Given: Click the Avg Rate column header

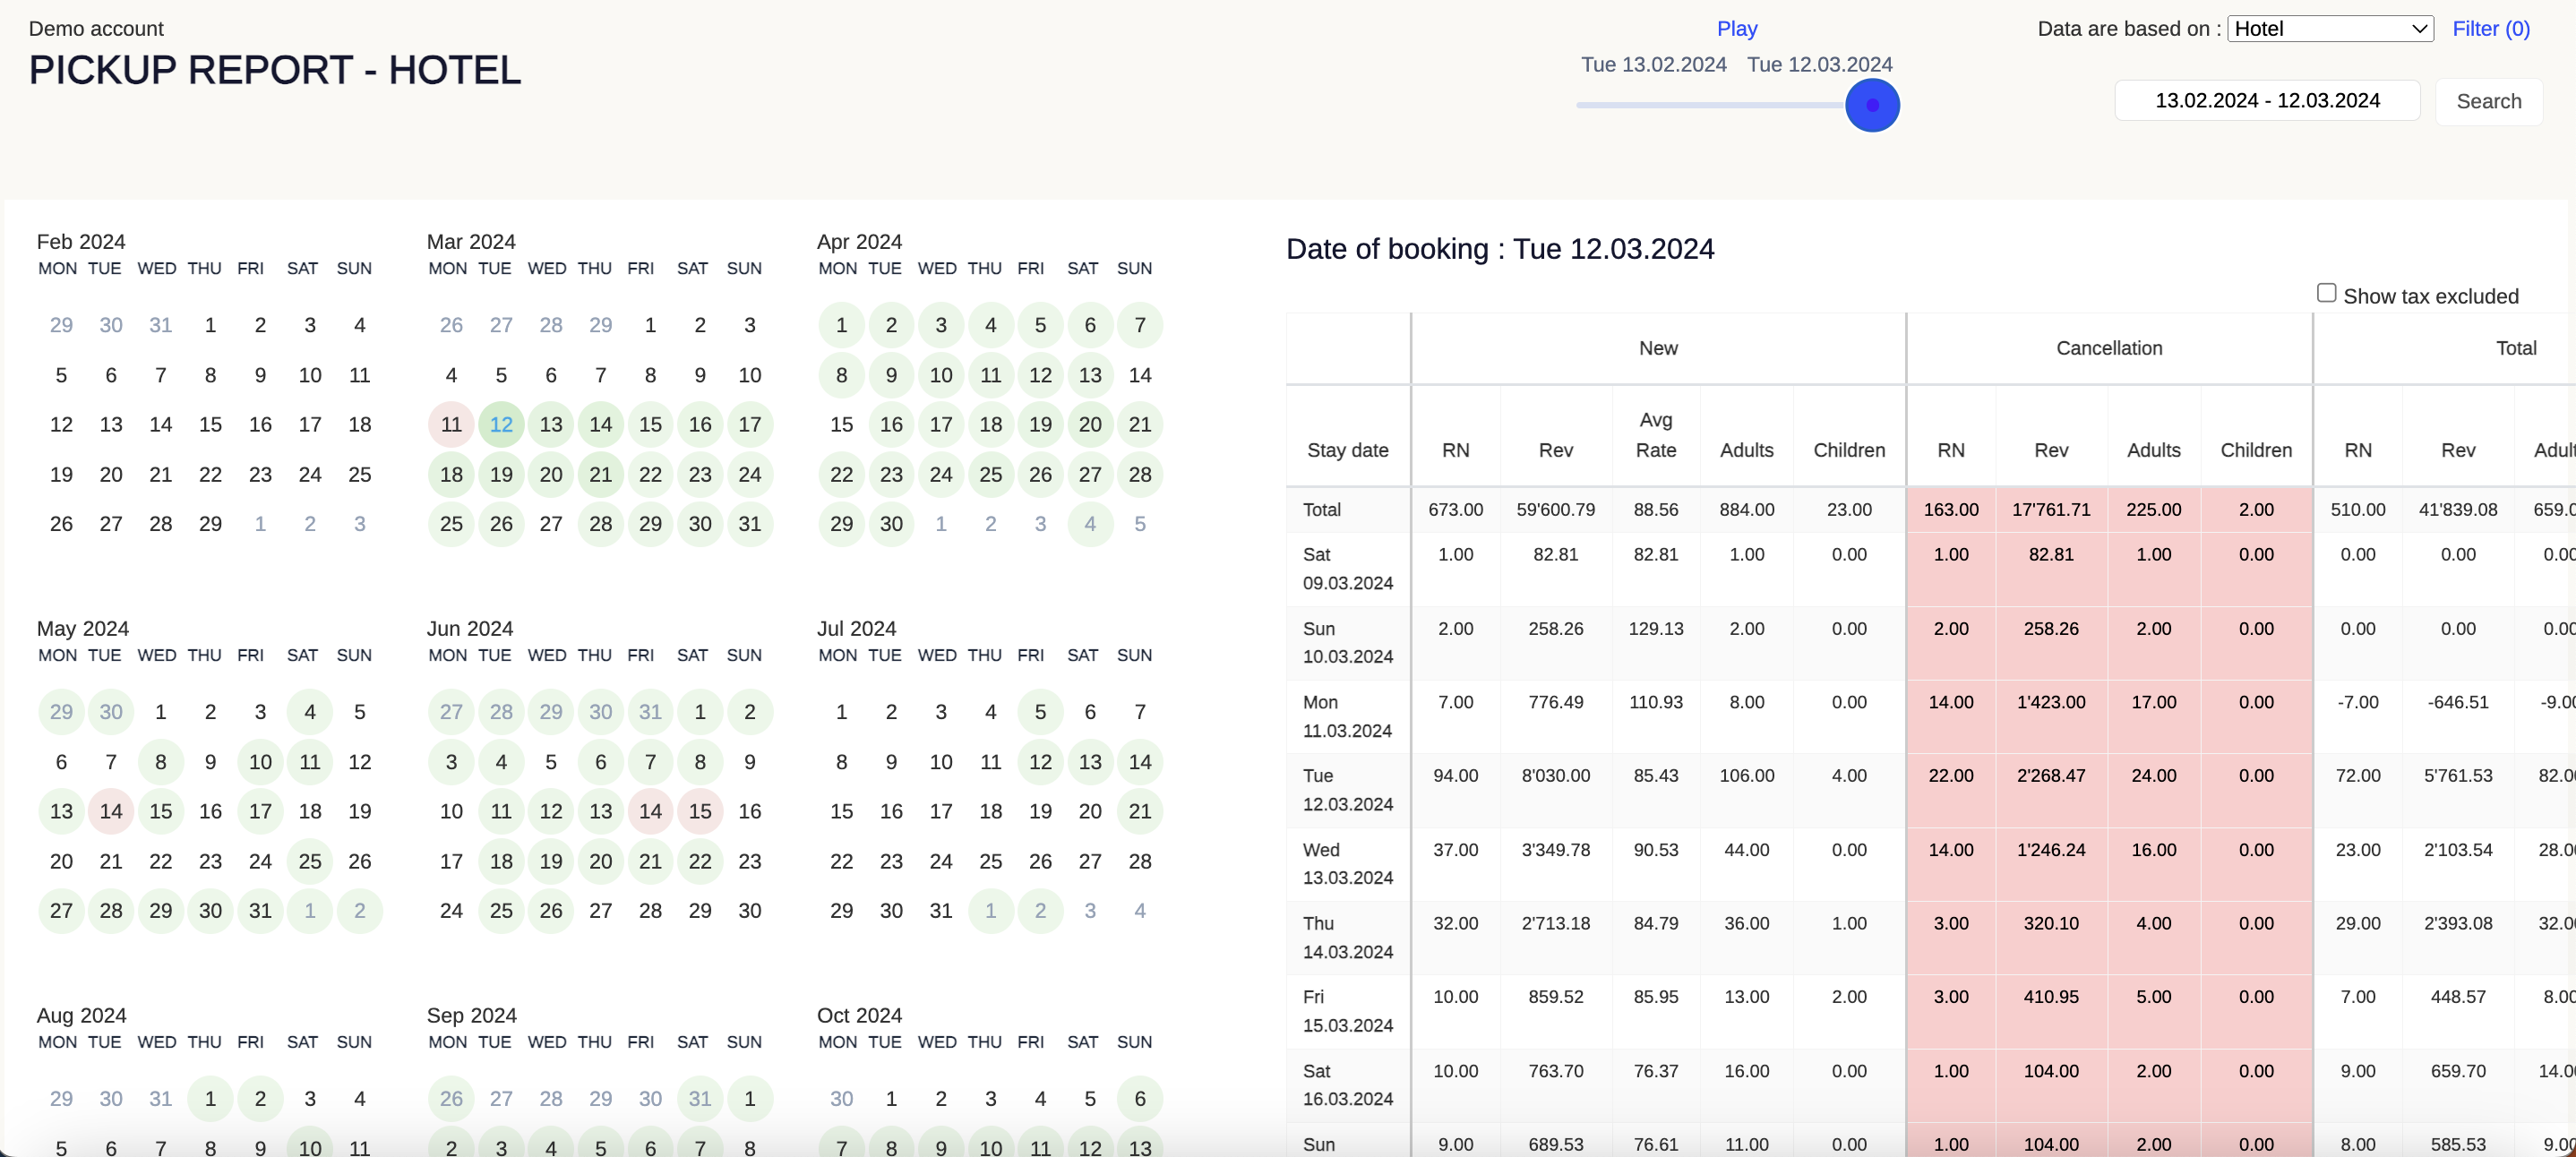Looking at the screenshot, I should coord(1655,435).
